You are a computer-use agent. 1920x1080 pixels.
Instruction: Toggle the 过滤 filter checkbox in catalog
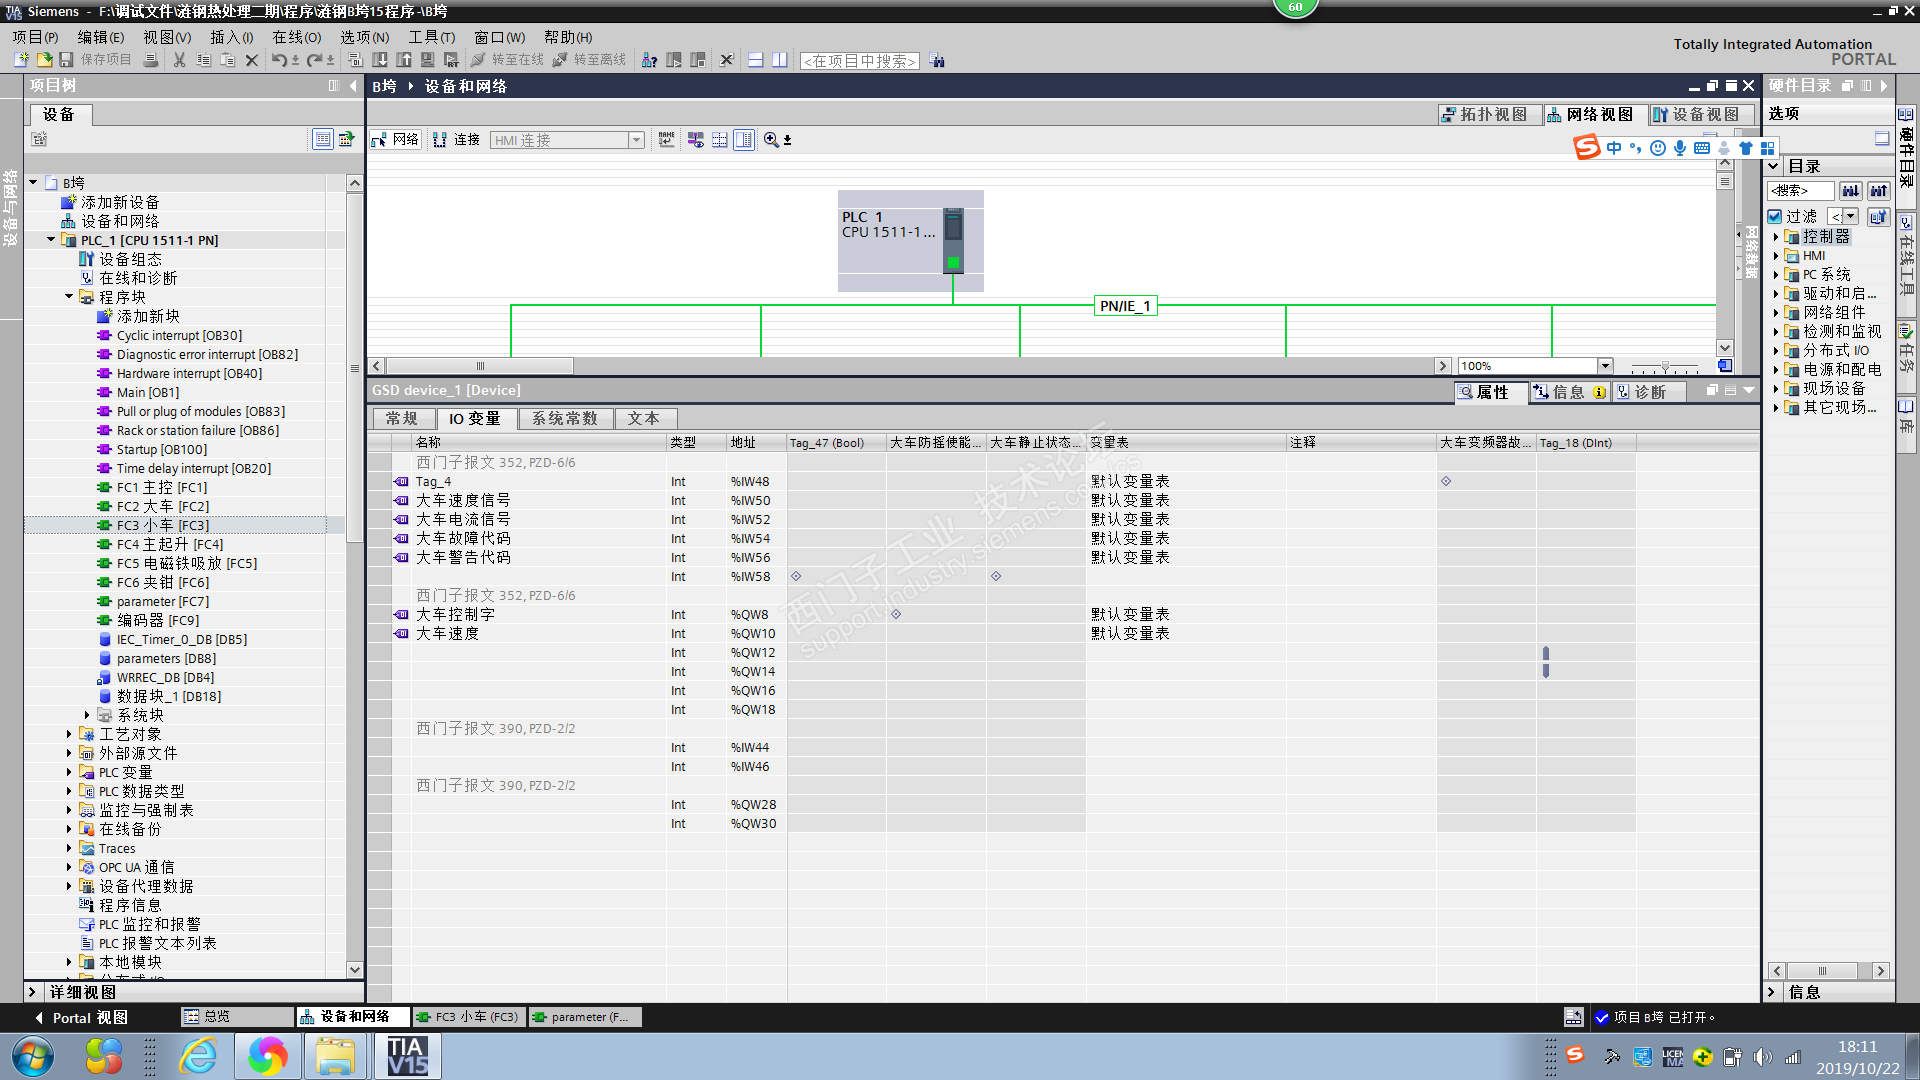tap(1775, 216)
